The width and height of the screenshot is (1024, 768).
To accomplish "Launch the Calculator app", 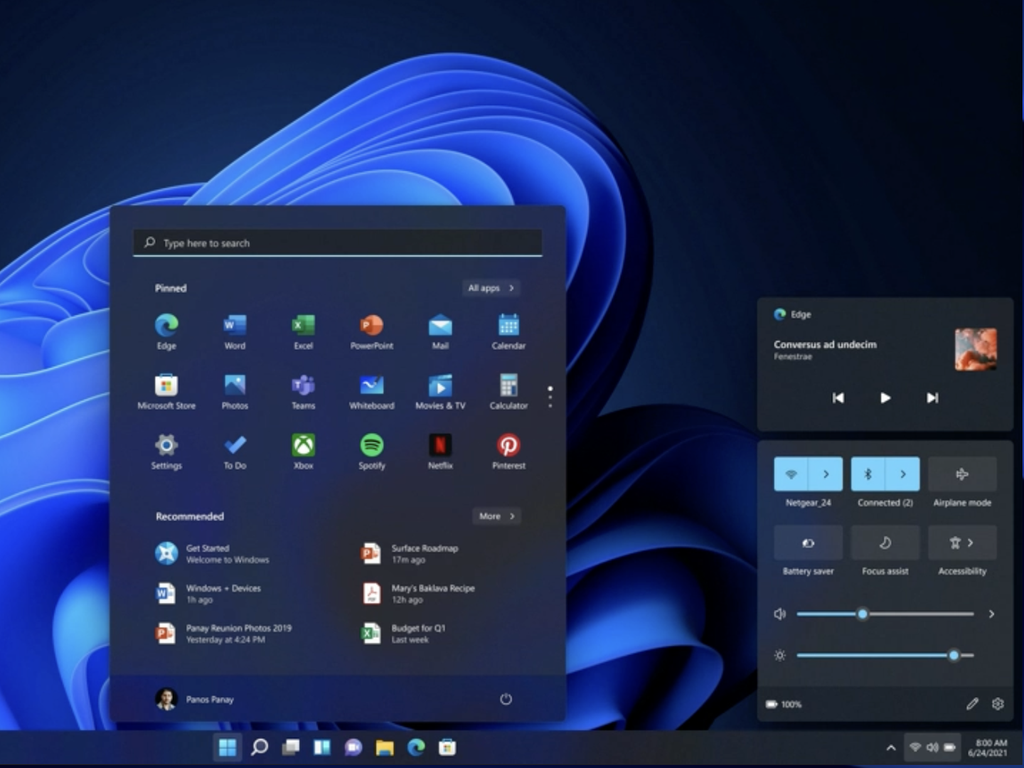I will point(509,392).
